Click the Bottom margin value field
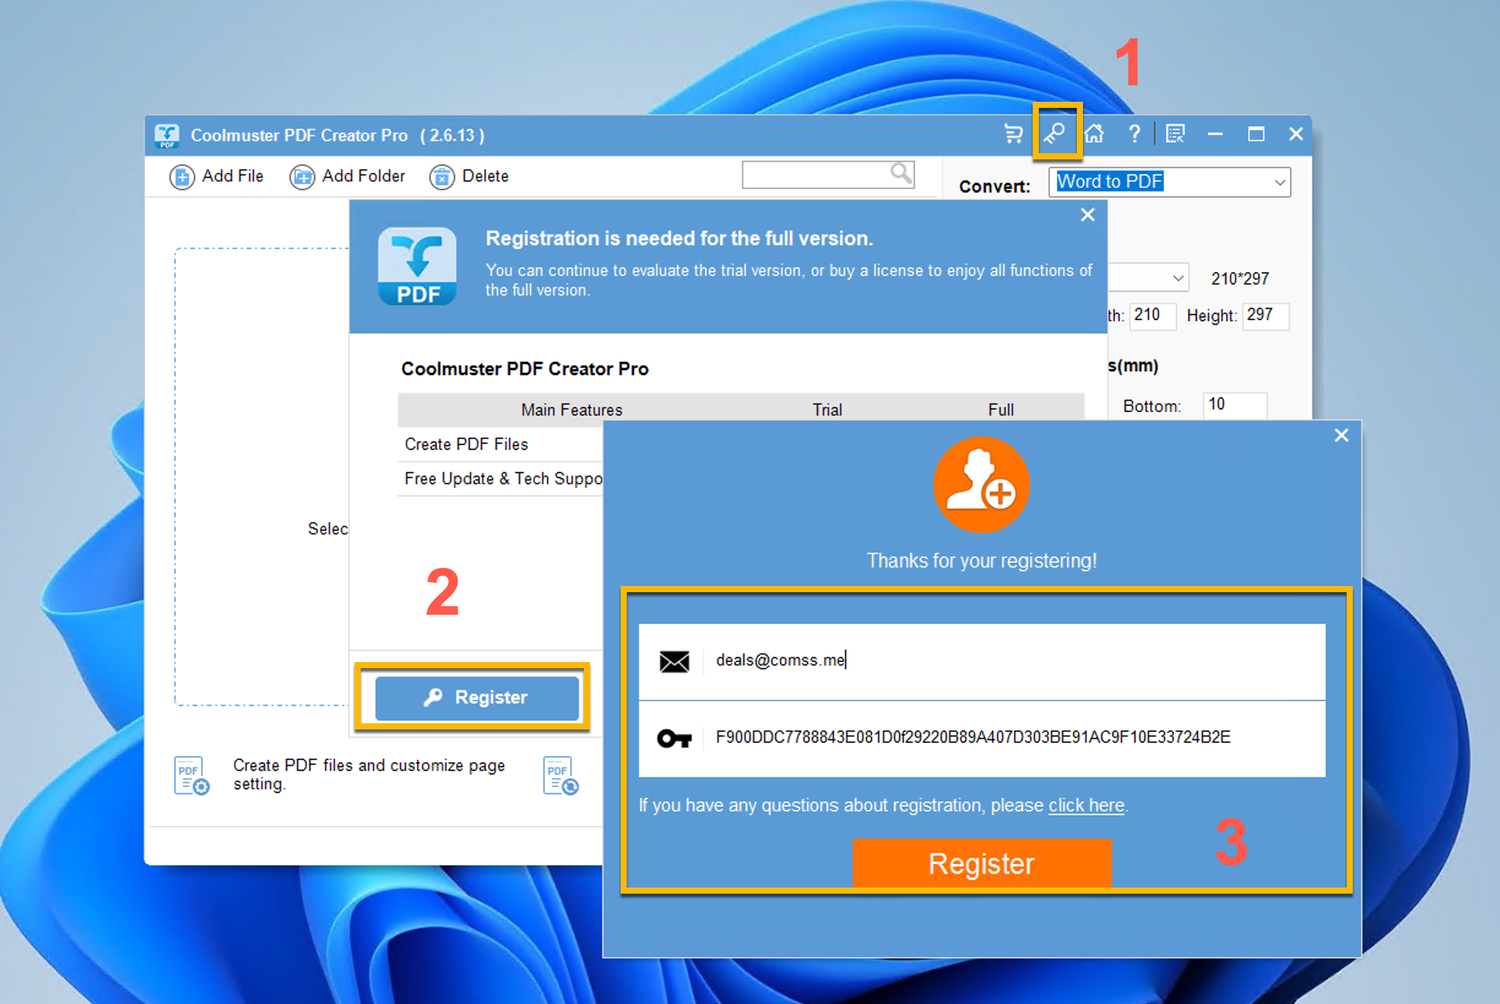Image resolution: width=1500 pixels, height=1004 pixels. click(1234, 404)
